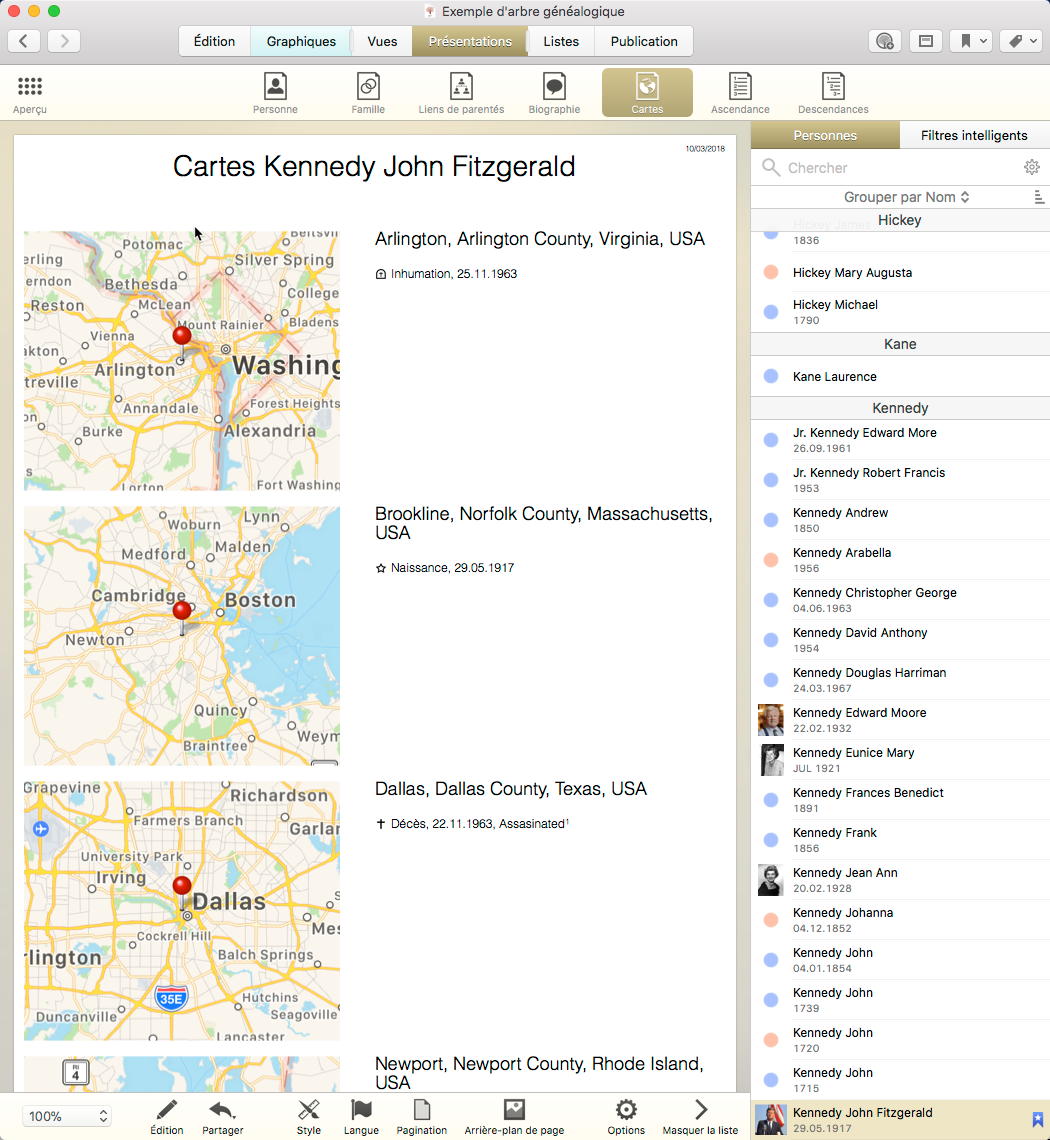1050x1140 pixels.
Task: Select Kennedy Johanna in the list
Action: 900,920
